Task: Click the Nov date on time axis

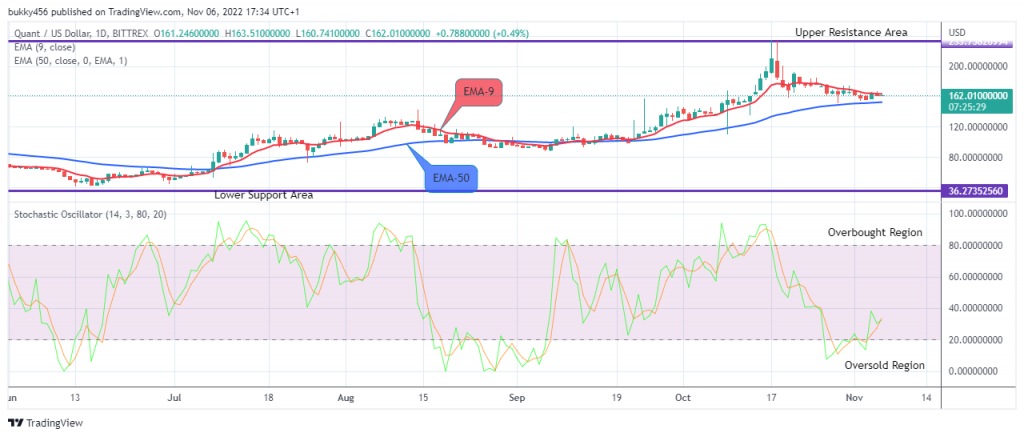Action: [856, 397]
